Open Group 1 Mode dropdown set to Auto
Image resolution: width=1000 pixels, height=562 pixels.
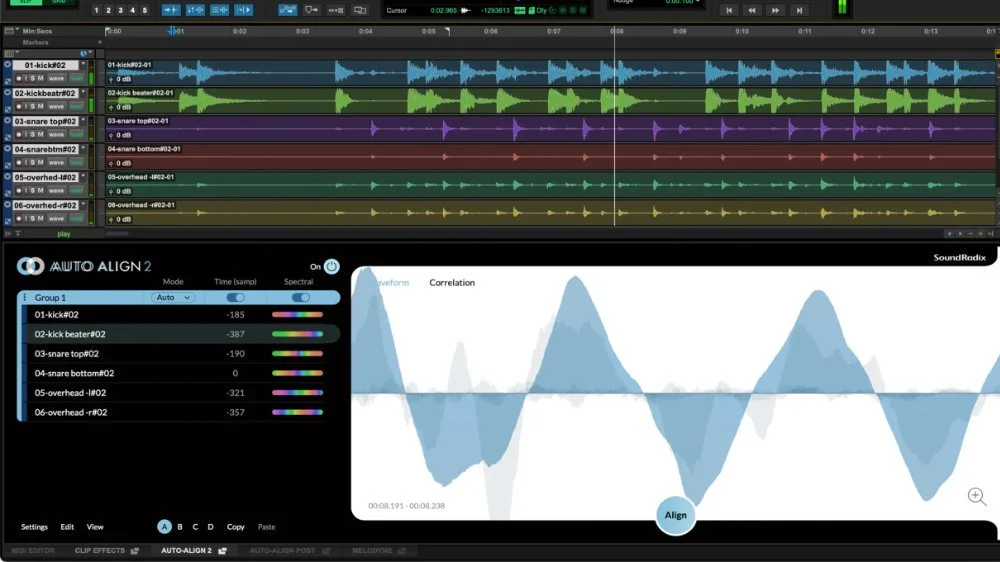click(173, 297)
